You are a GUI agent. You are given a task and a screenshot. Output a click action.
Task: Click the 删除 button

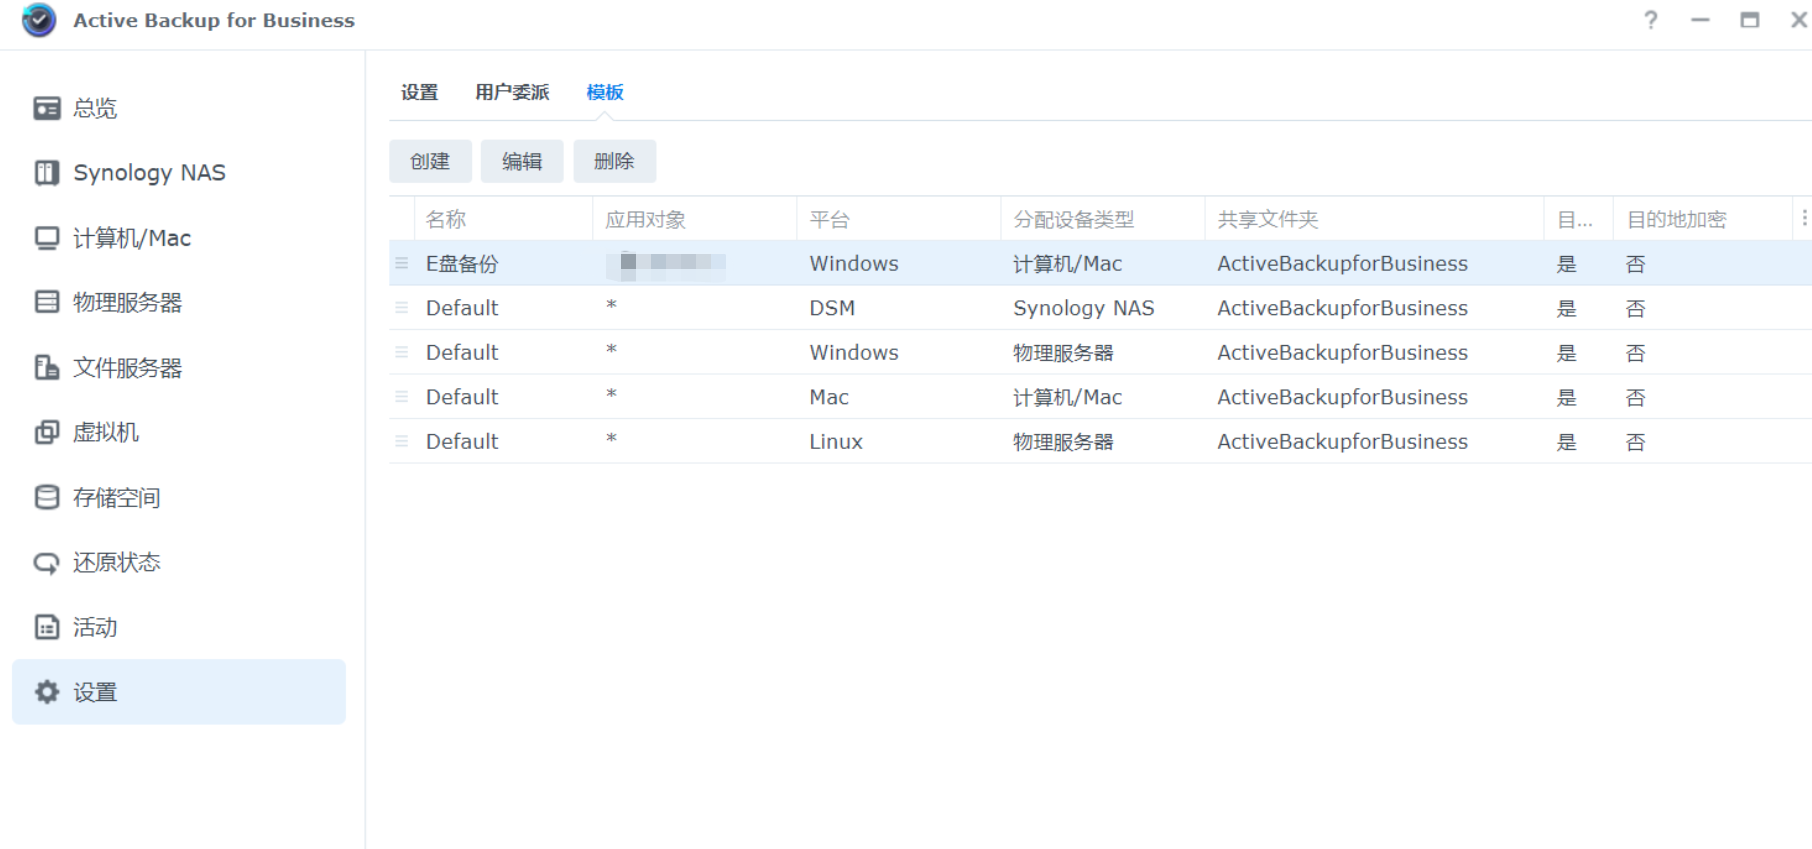coord(614,161)
